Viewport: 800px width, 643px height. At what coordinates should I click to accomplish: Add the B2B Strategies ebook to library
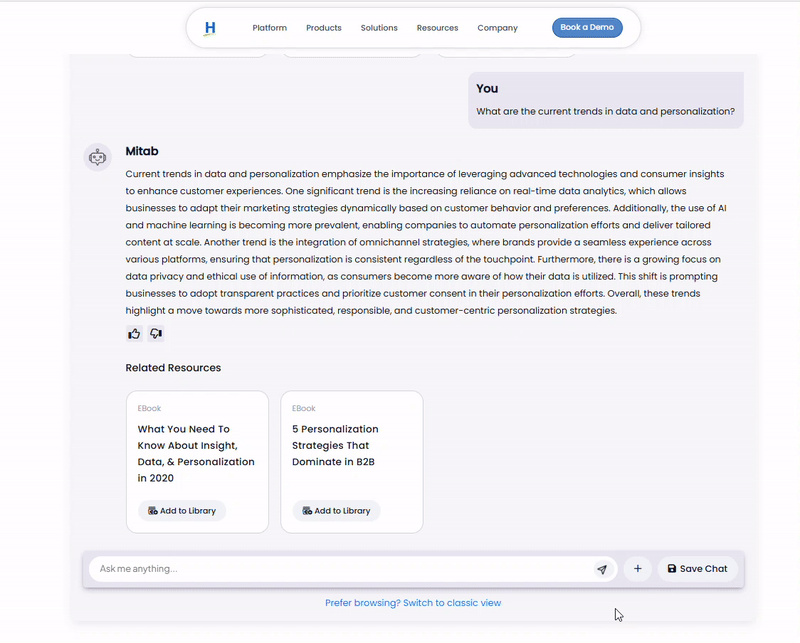[336, 511]
